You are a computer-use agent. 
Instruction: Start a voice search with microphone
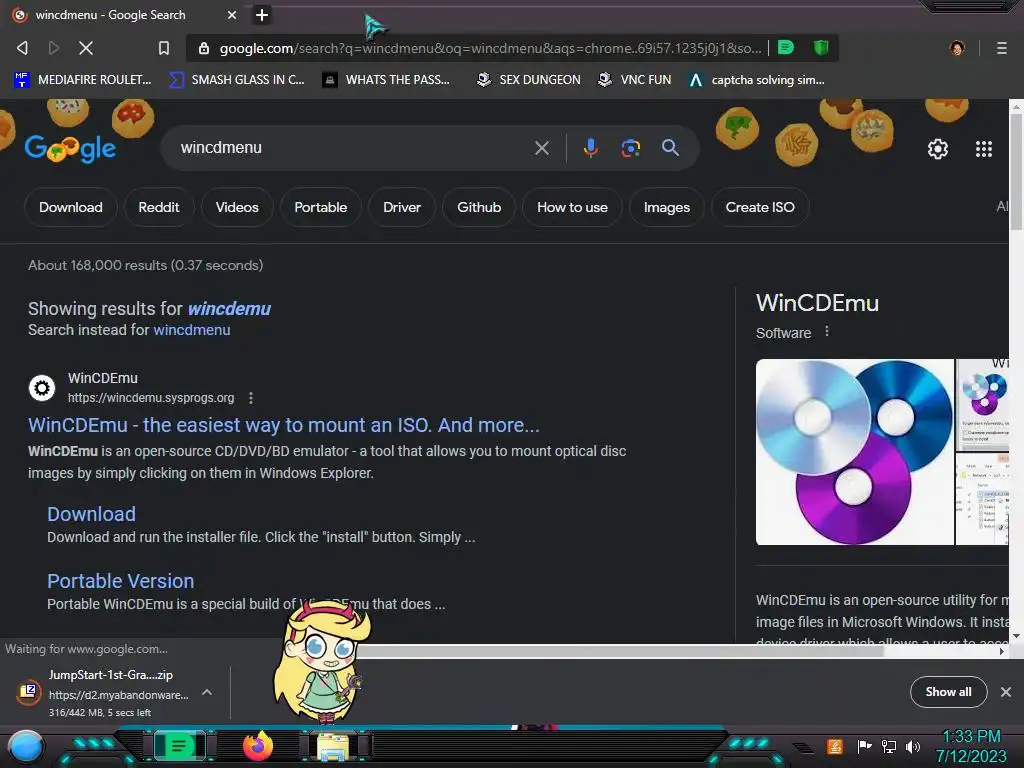click(590, 148)
